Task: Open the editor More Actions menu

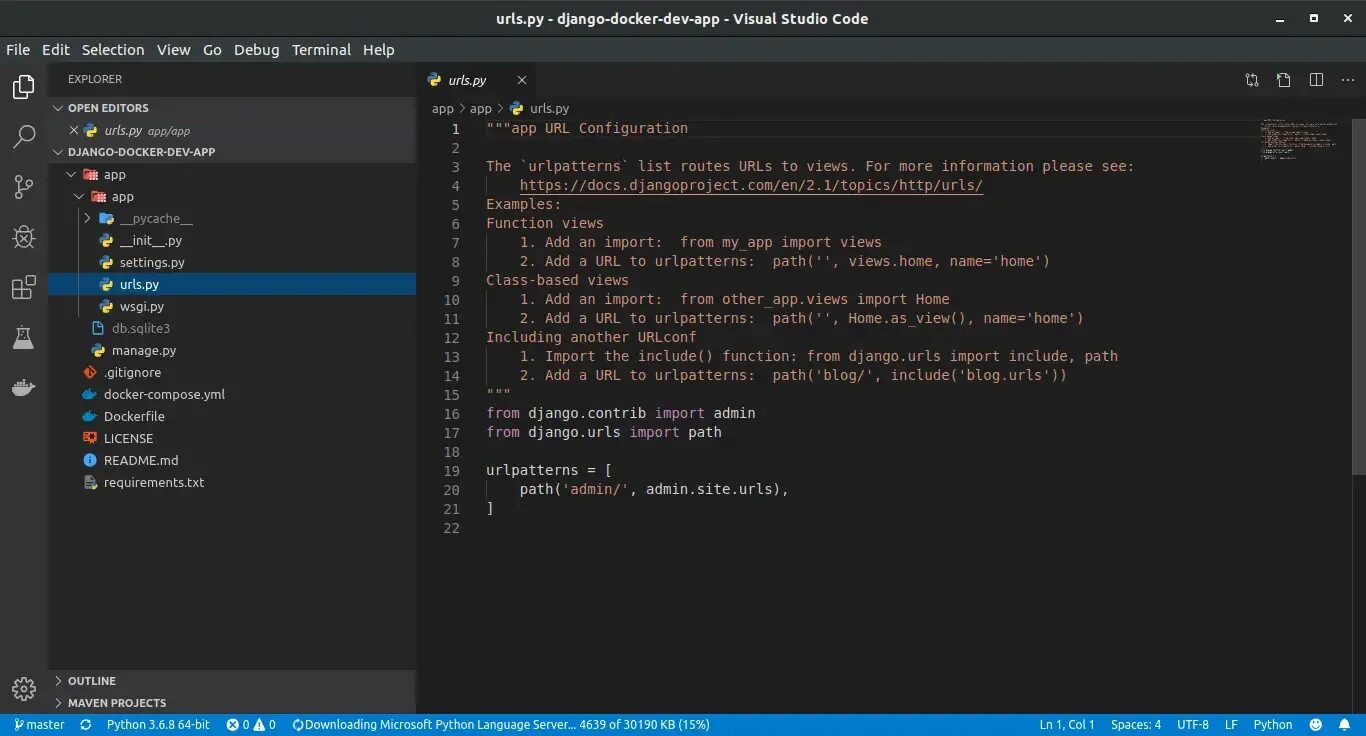Action: coord(1347,80)
